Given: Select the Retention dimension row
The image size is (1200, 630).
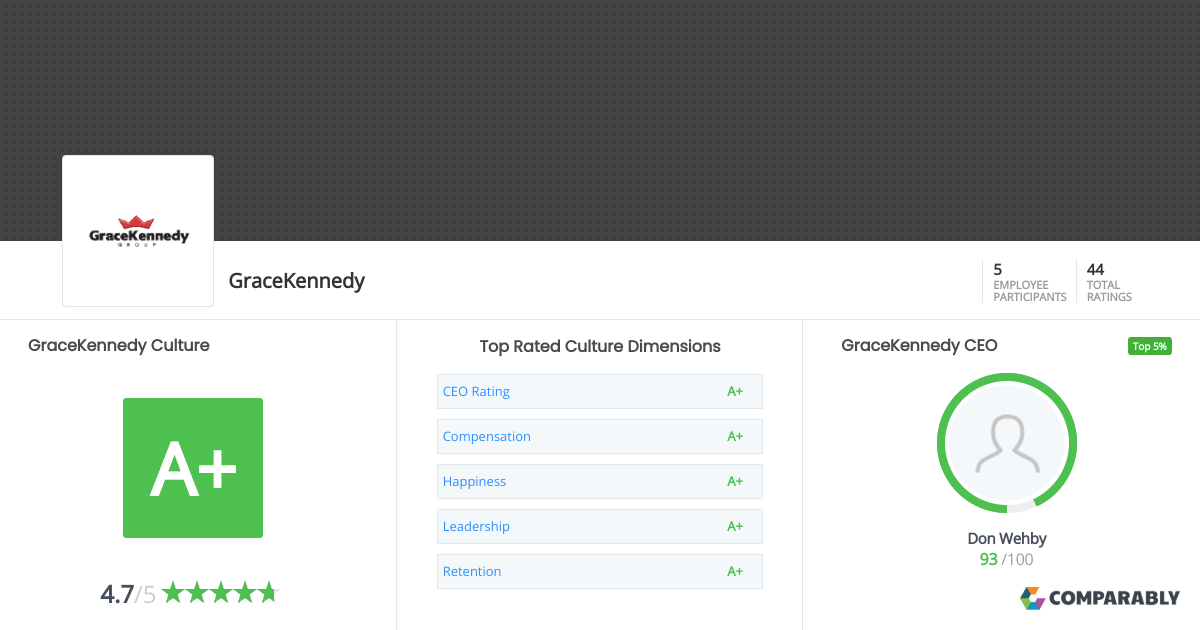Looking at the screenshot, I should [x=599, y=571].
